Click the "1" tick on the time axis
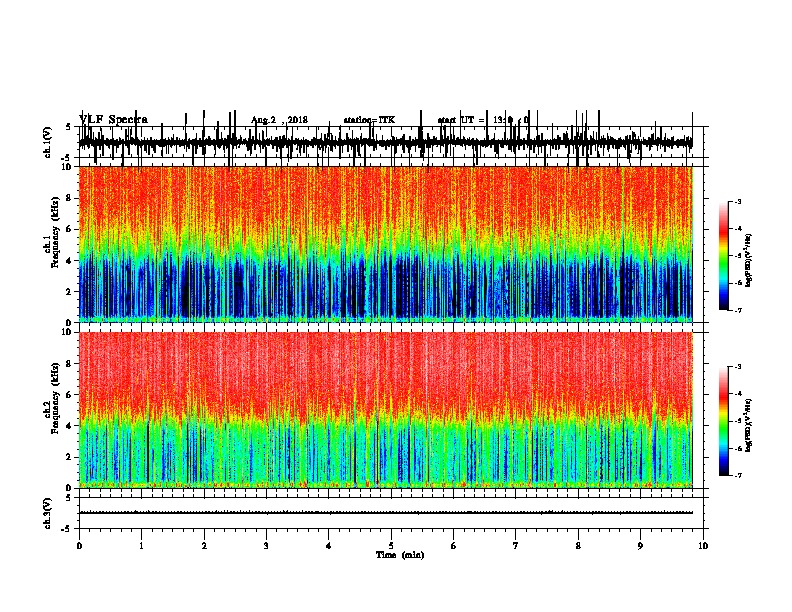 click(142, 546)
